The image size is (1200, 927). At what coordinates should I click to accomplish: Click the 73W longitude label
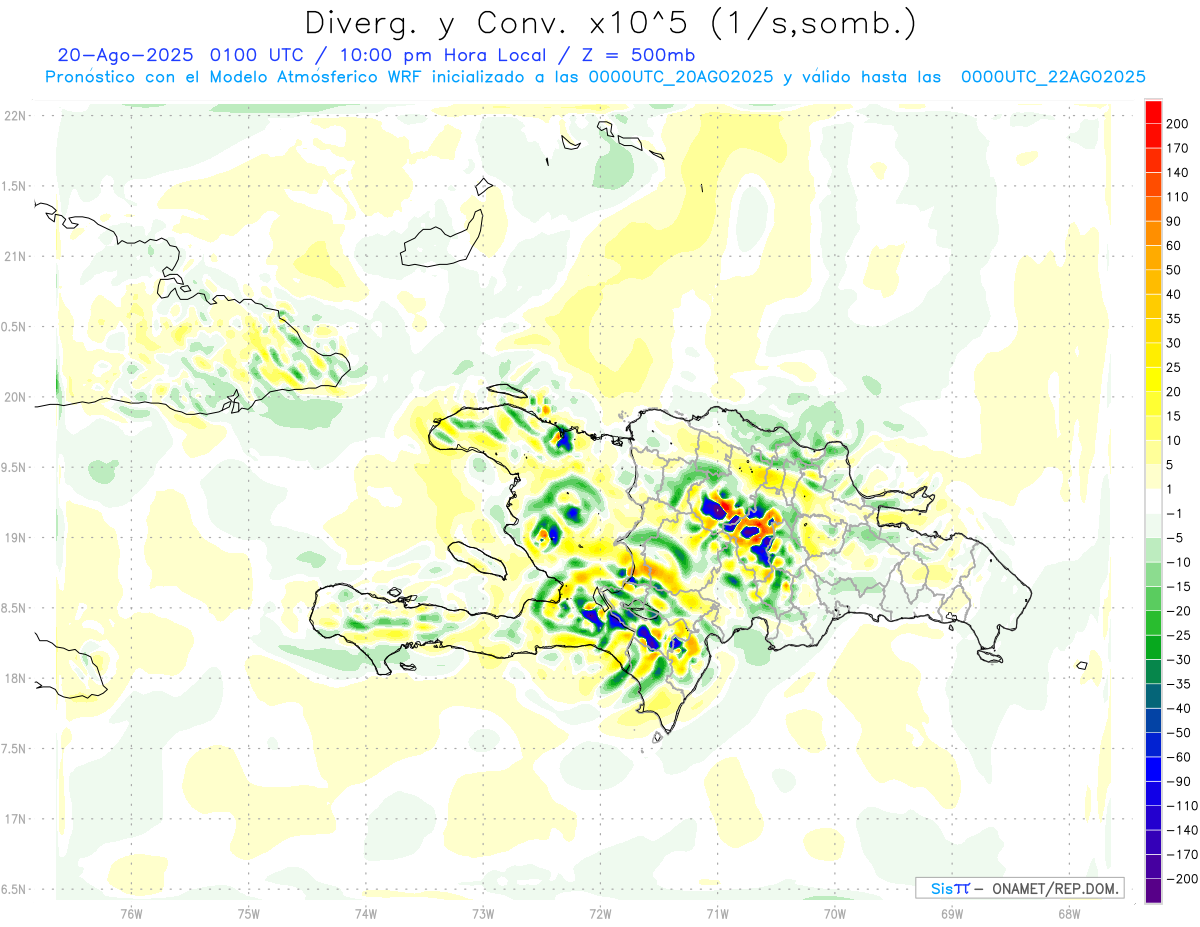(x=483, y=913)
